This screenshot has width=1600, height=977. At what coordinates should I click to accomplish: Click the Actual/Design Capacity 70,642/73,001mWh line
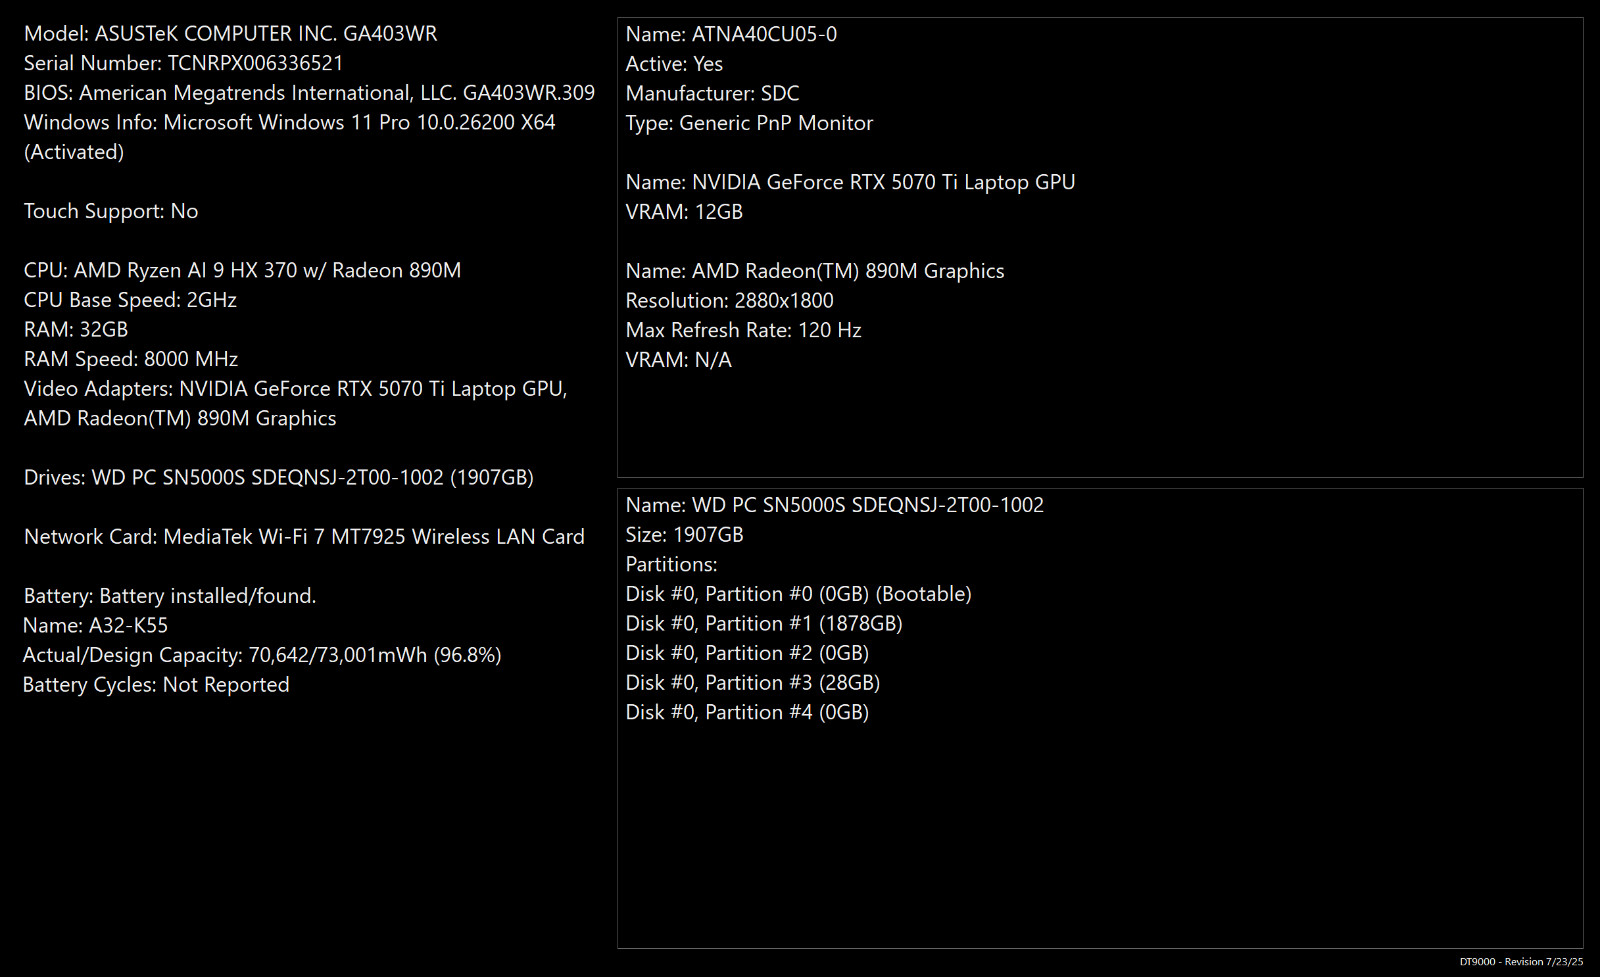point(263,655)
